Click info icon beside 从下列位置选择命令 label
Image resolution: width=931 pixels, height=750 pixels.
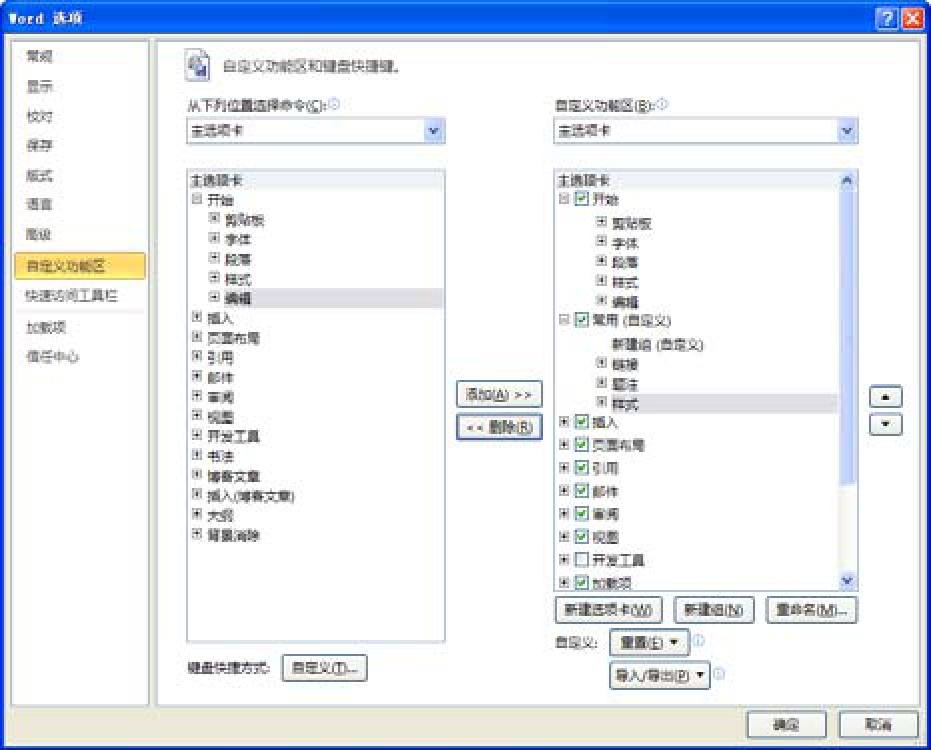334,104
